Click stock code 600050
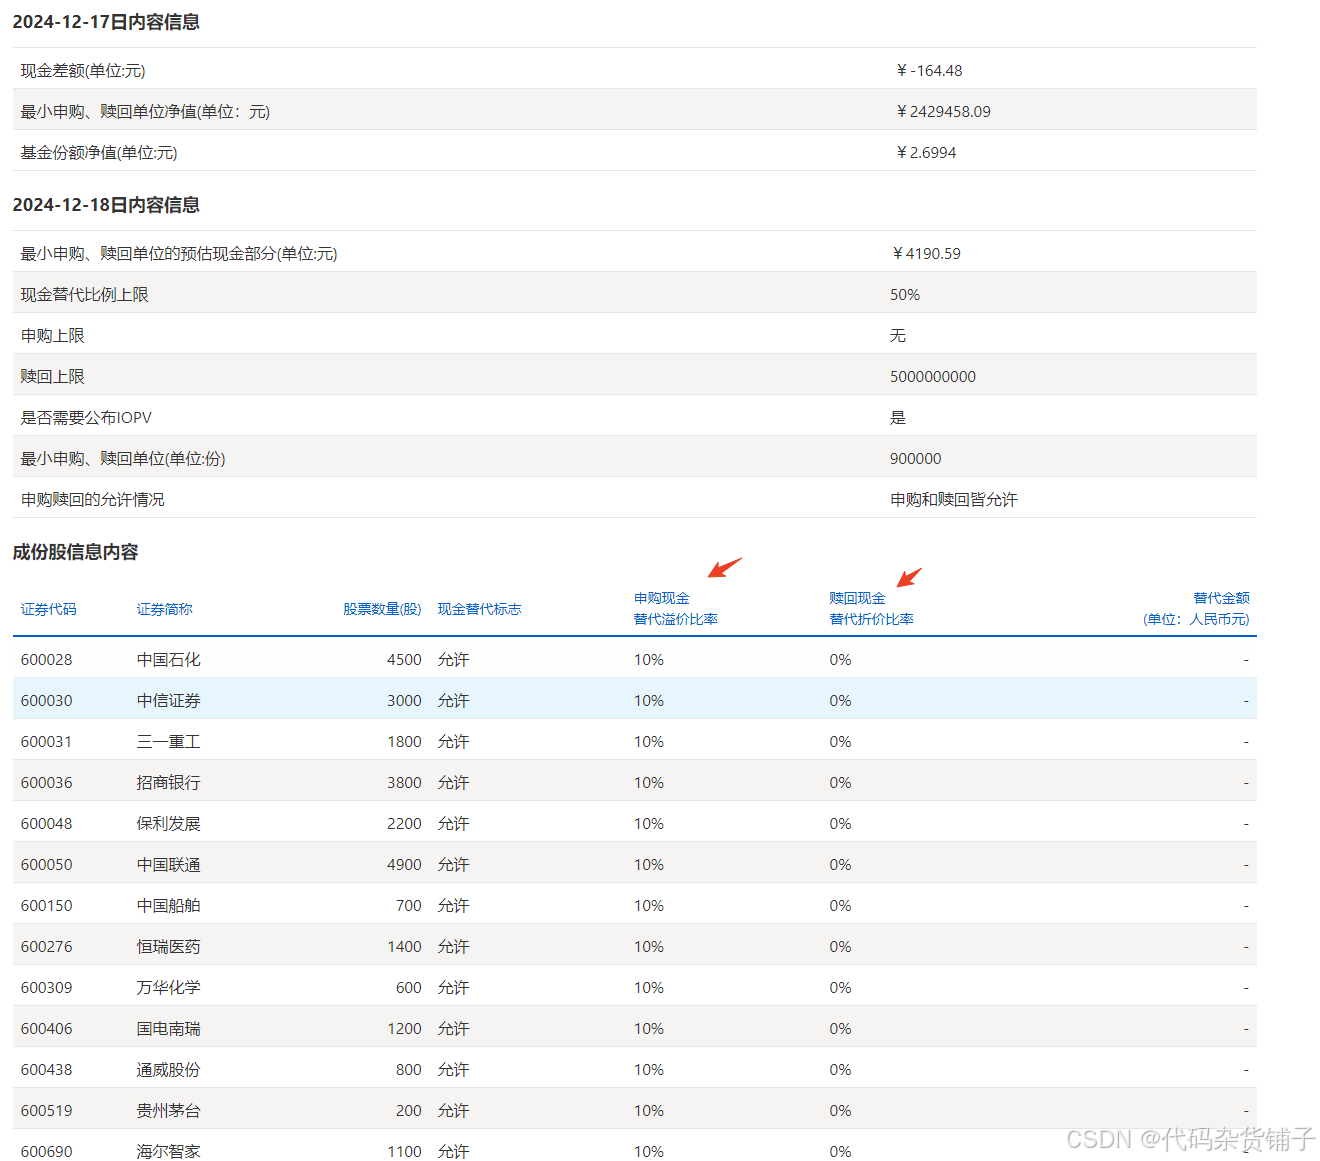Screen dimensions: 1320x1161 (x=46, y=865)
